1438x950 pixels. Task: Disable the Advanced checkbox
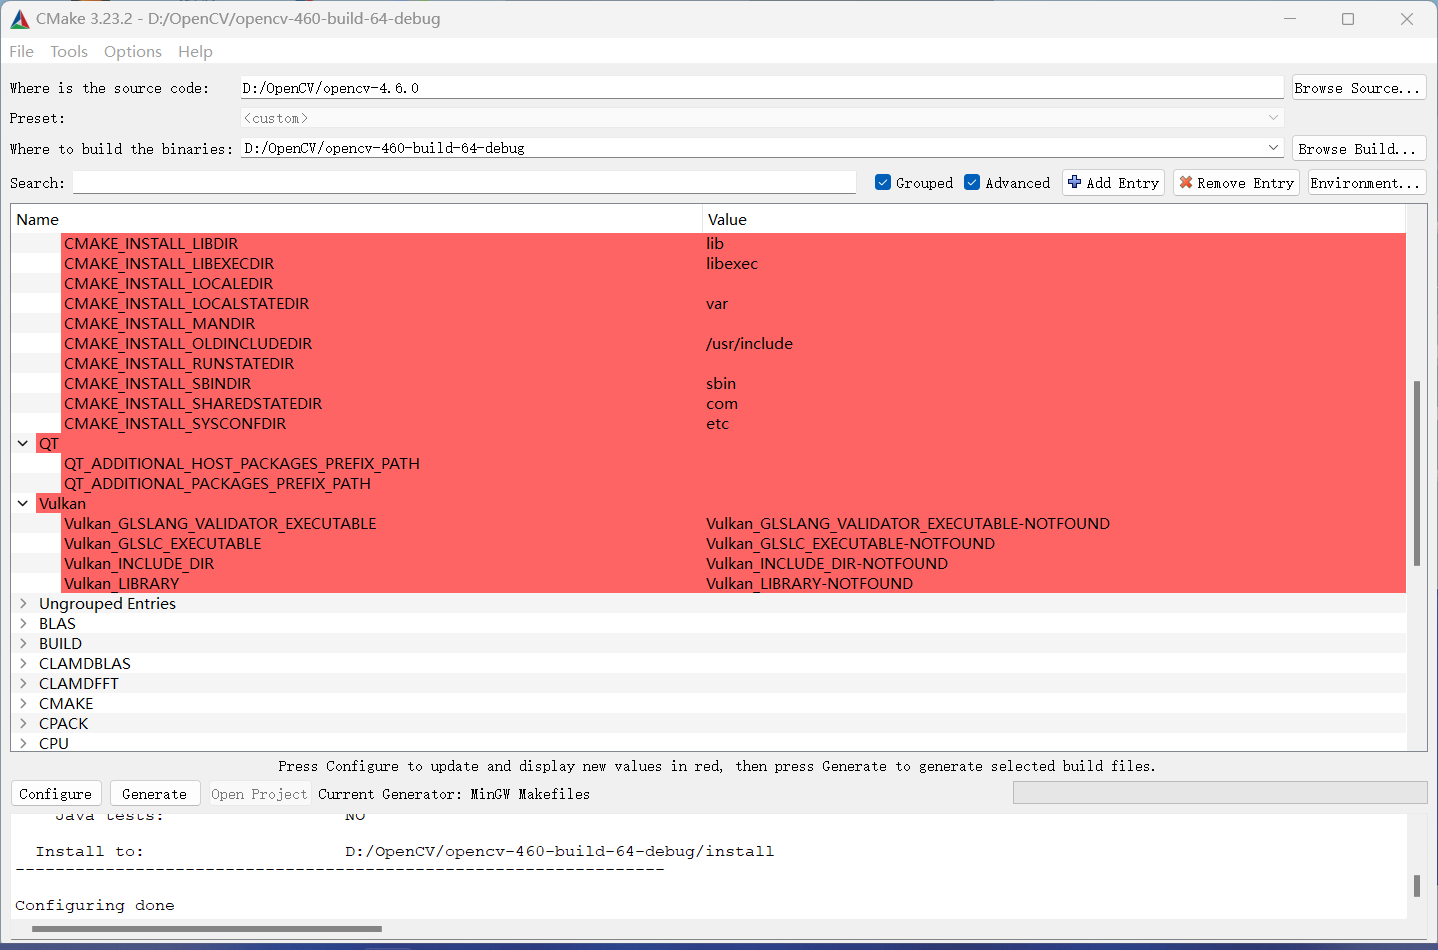pos(972,182)
